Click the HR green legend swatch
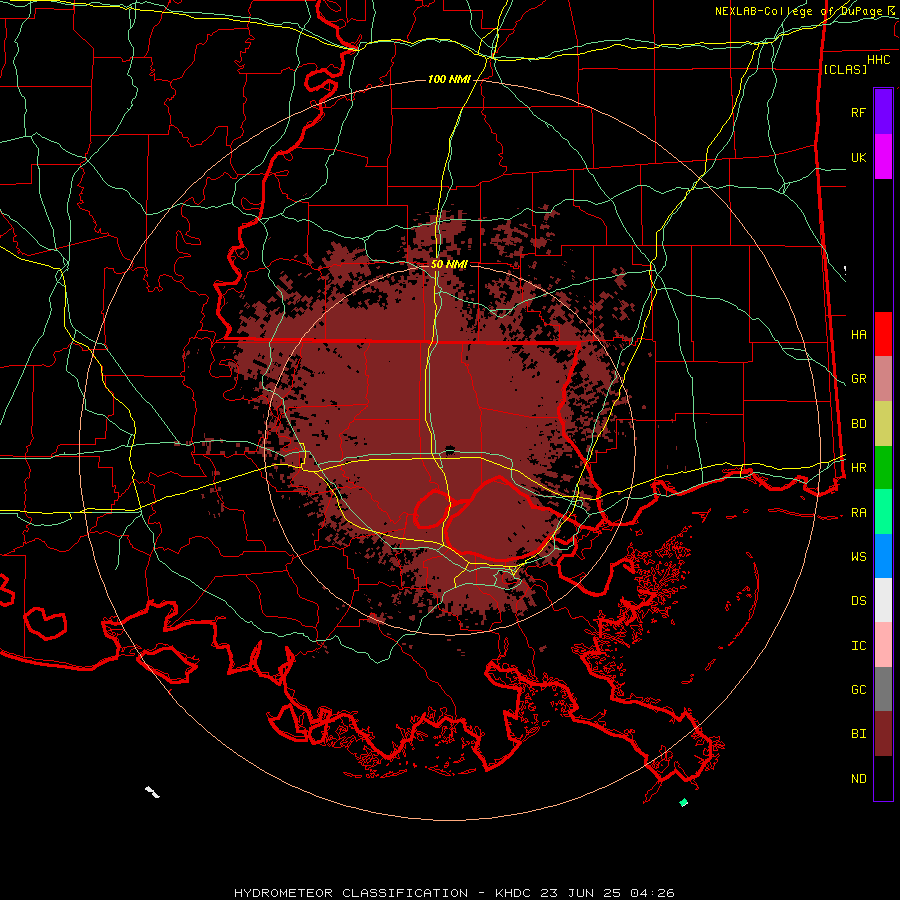The height and width of the screenshot is (900, 900). (x=883, y=467)
